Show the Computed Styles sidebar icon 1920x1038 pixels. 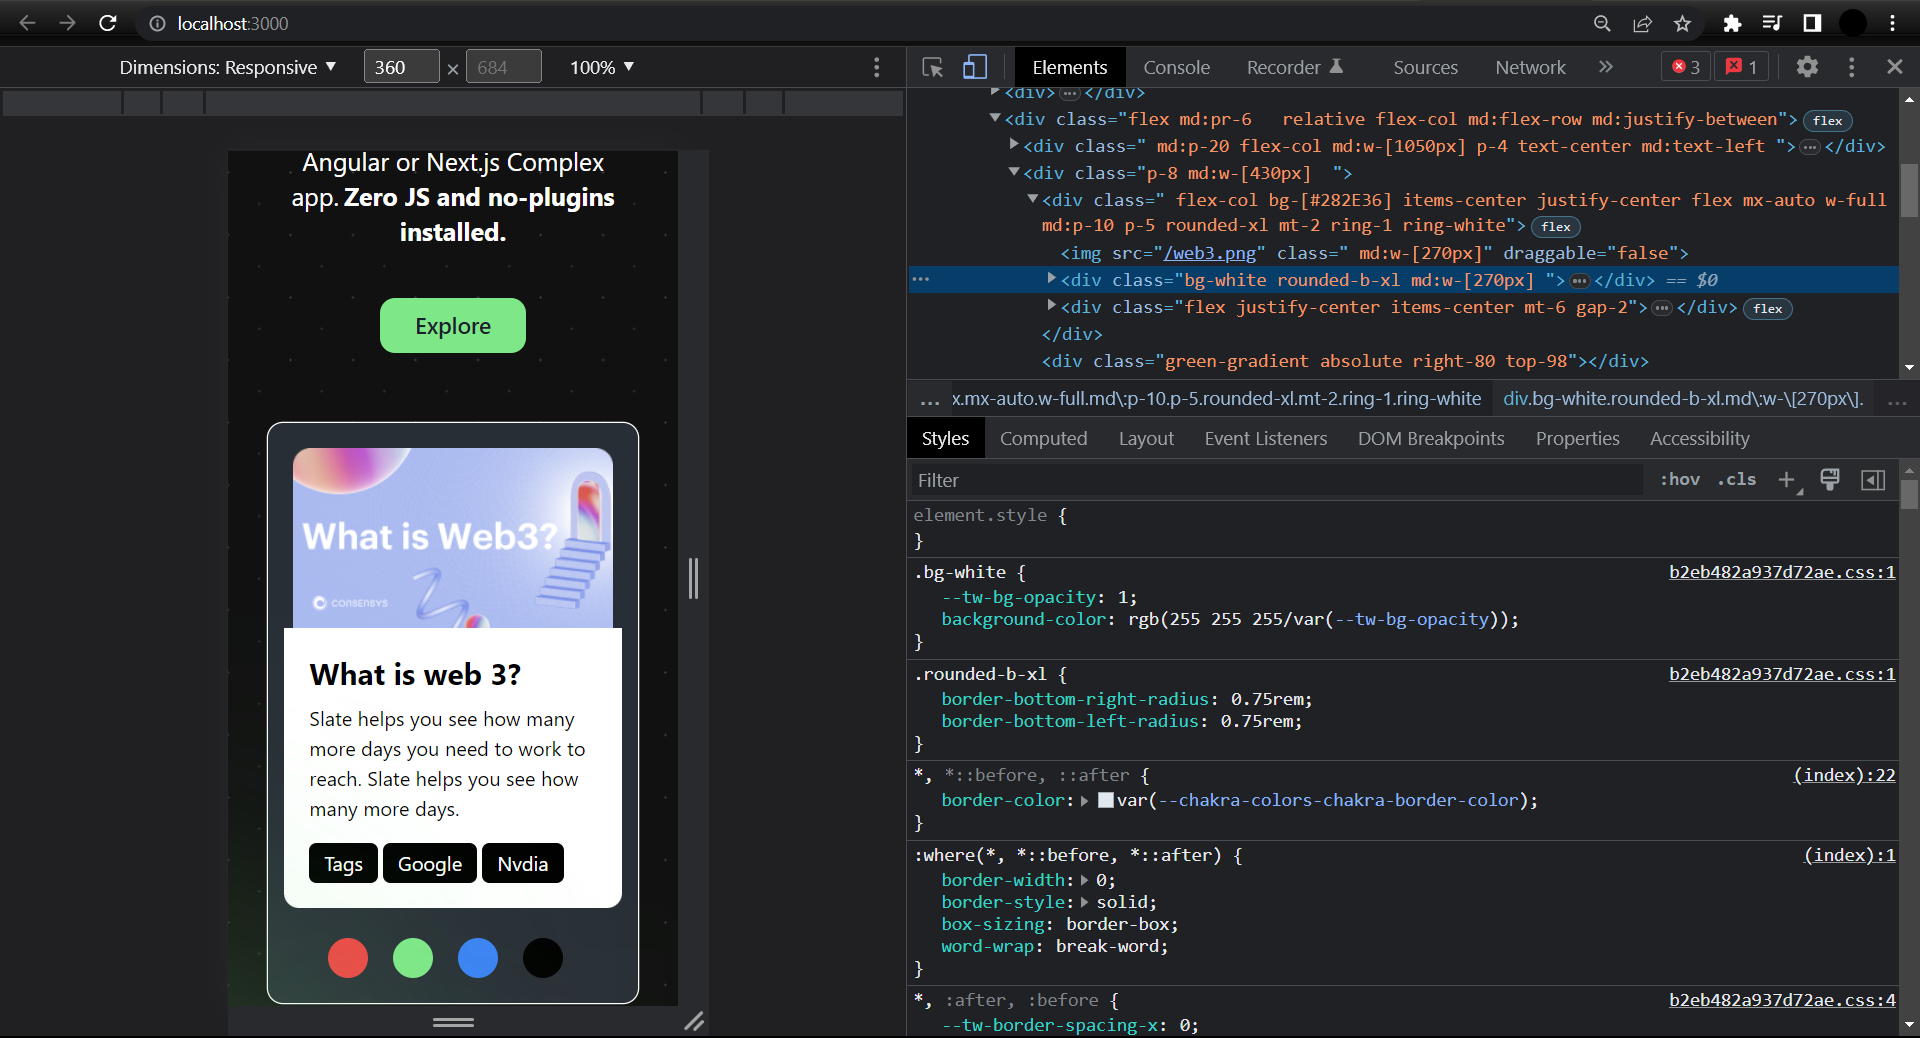(x=1872, y=480)
